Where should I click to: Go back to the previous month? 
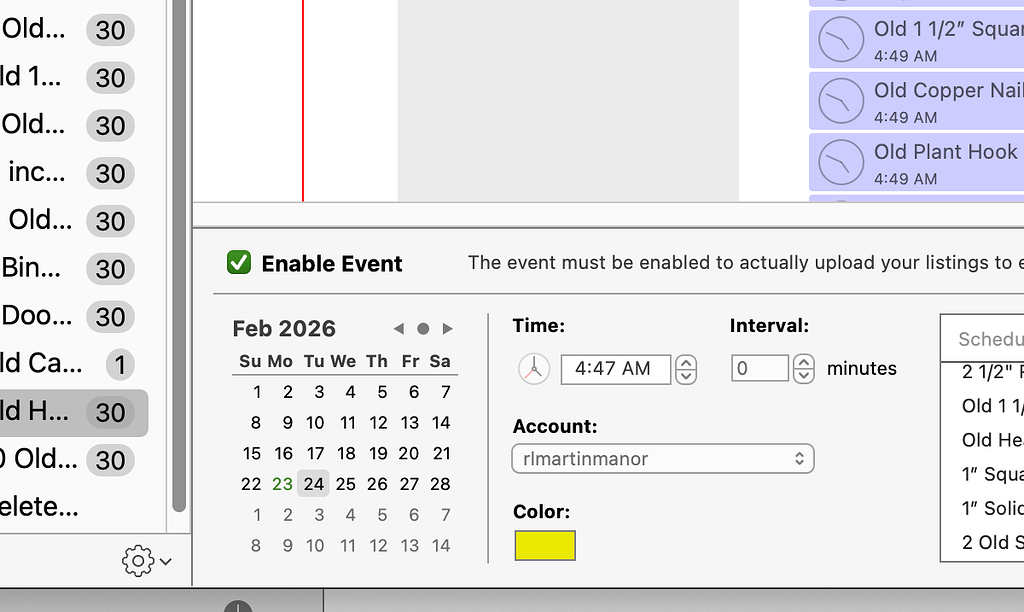(x=397, y=328)
